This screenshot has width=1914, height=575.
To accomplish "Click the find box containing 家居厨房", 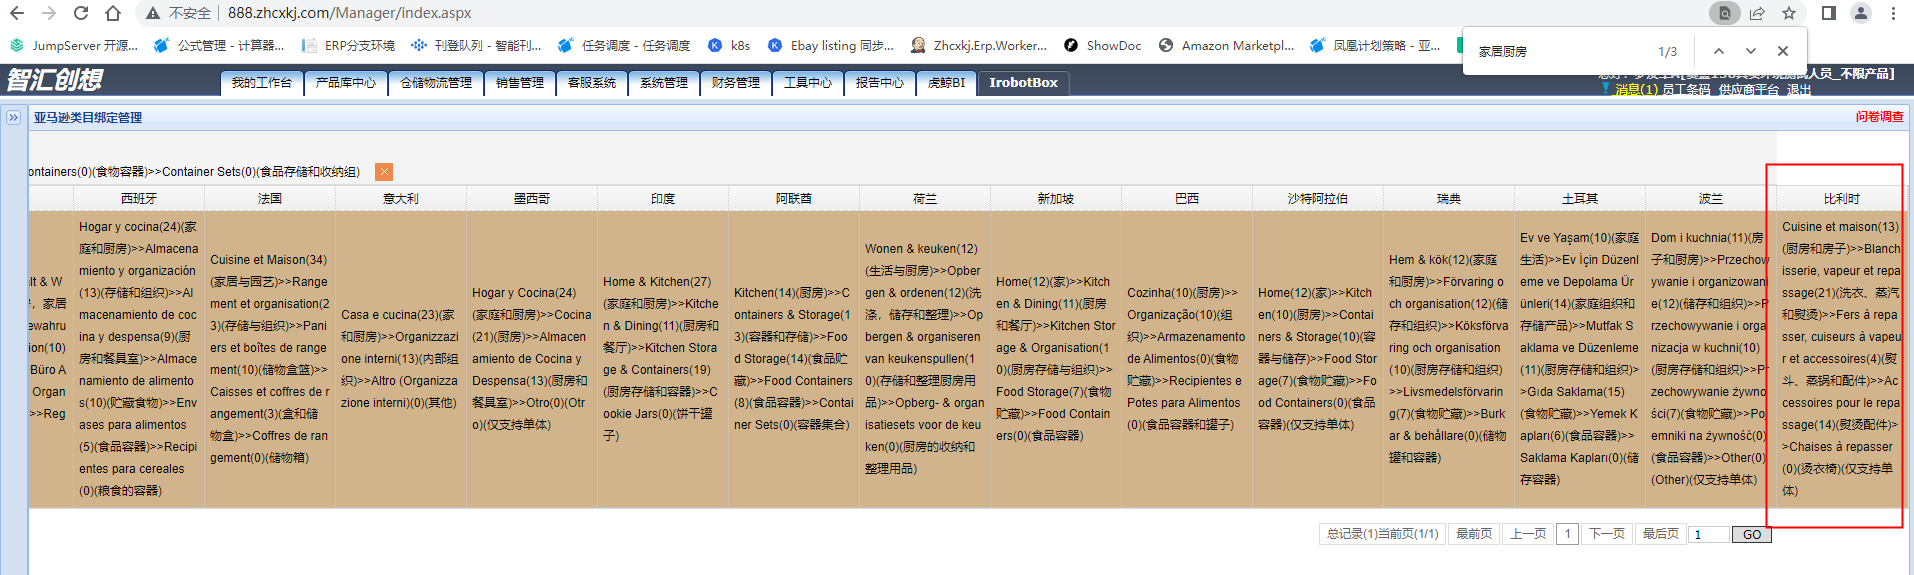I will (x=1560, y=51).
